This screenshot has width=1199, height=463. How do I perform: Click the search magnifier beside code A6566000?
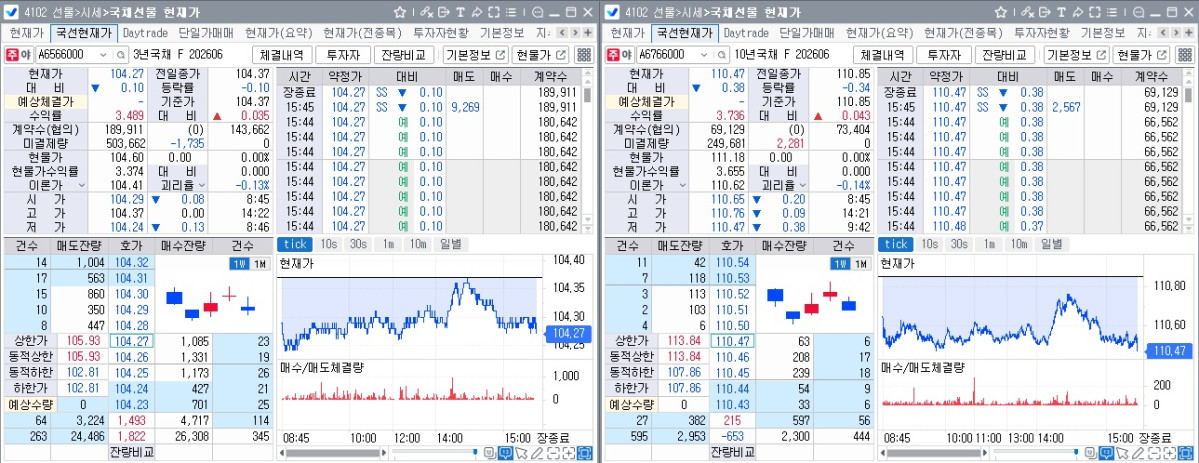tap(121, 55)
